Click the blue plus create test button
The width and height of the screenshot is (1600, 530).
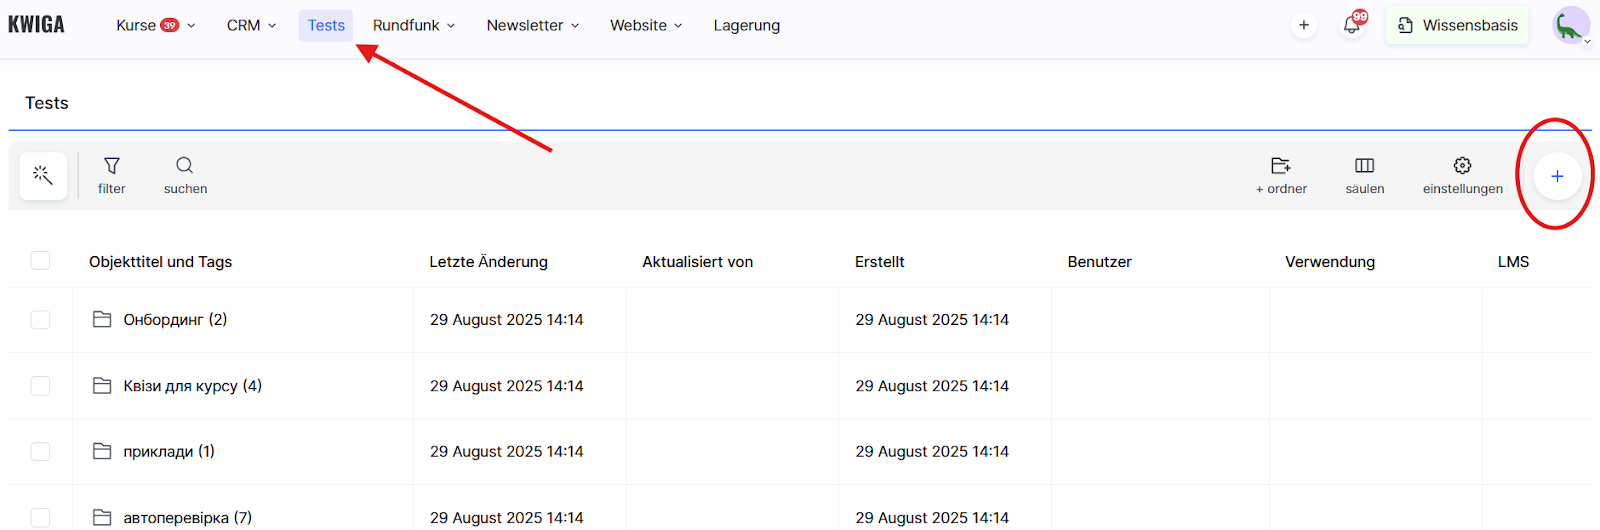[1556, 176]
